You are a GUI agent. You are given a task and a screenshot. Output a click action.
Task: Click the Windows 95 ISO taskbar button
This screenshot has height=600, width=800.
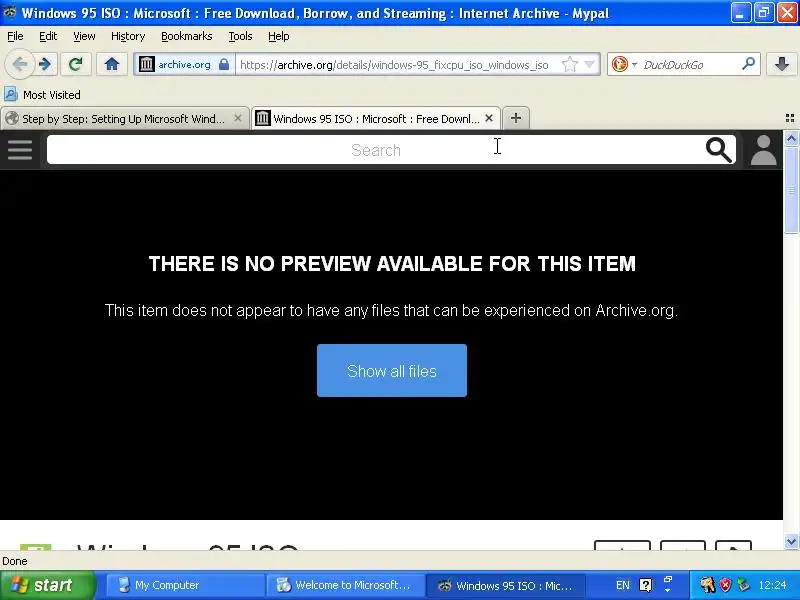(505, 585)
